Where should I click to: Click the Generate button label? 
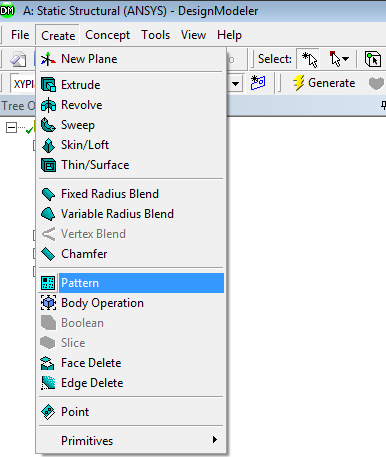(x=332, y=83)
